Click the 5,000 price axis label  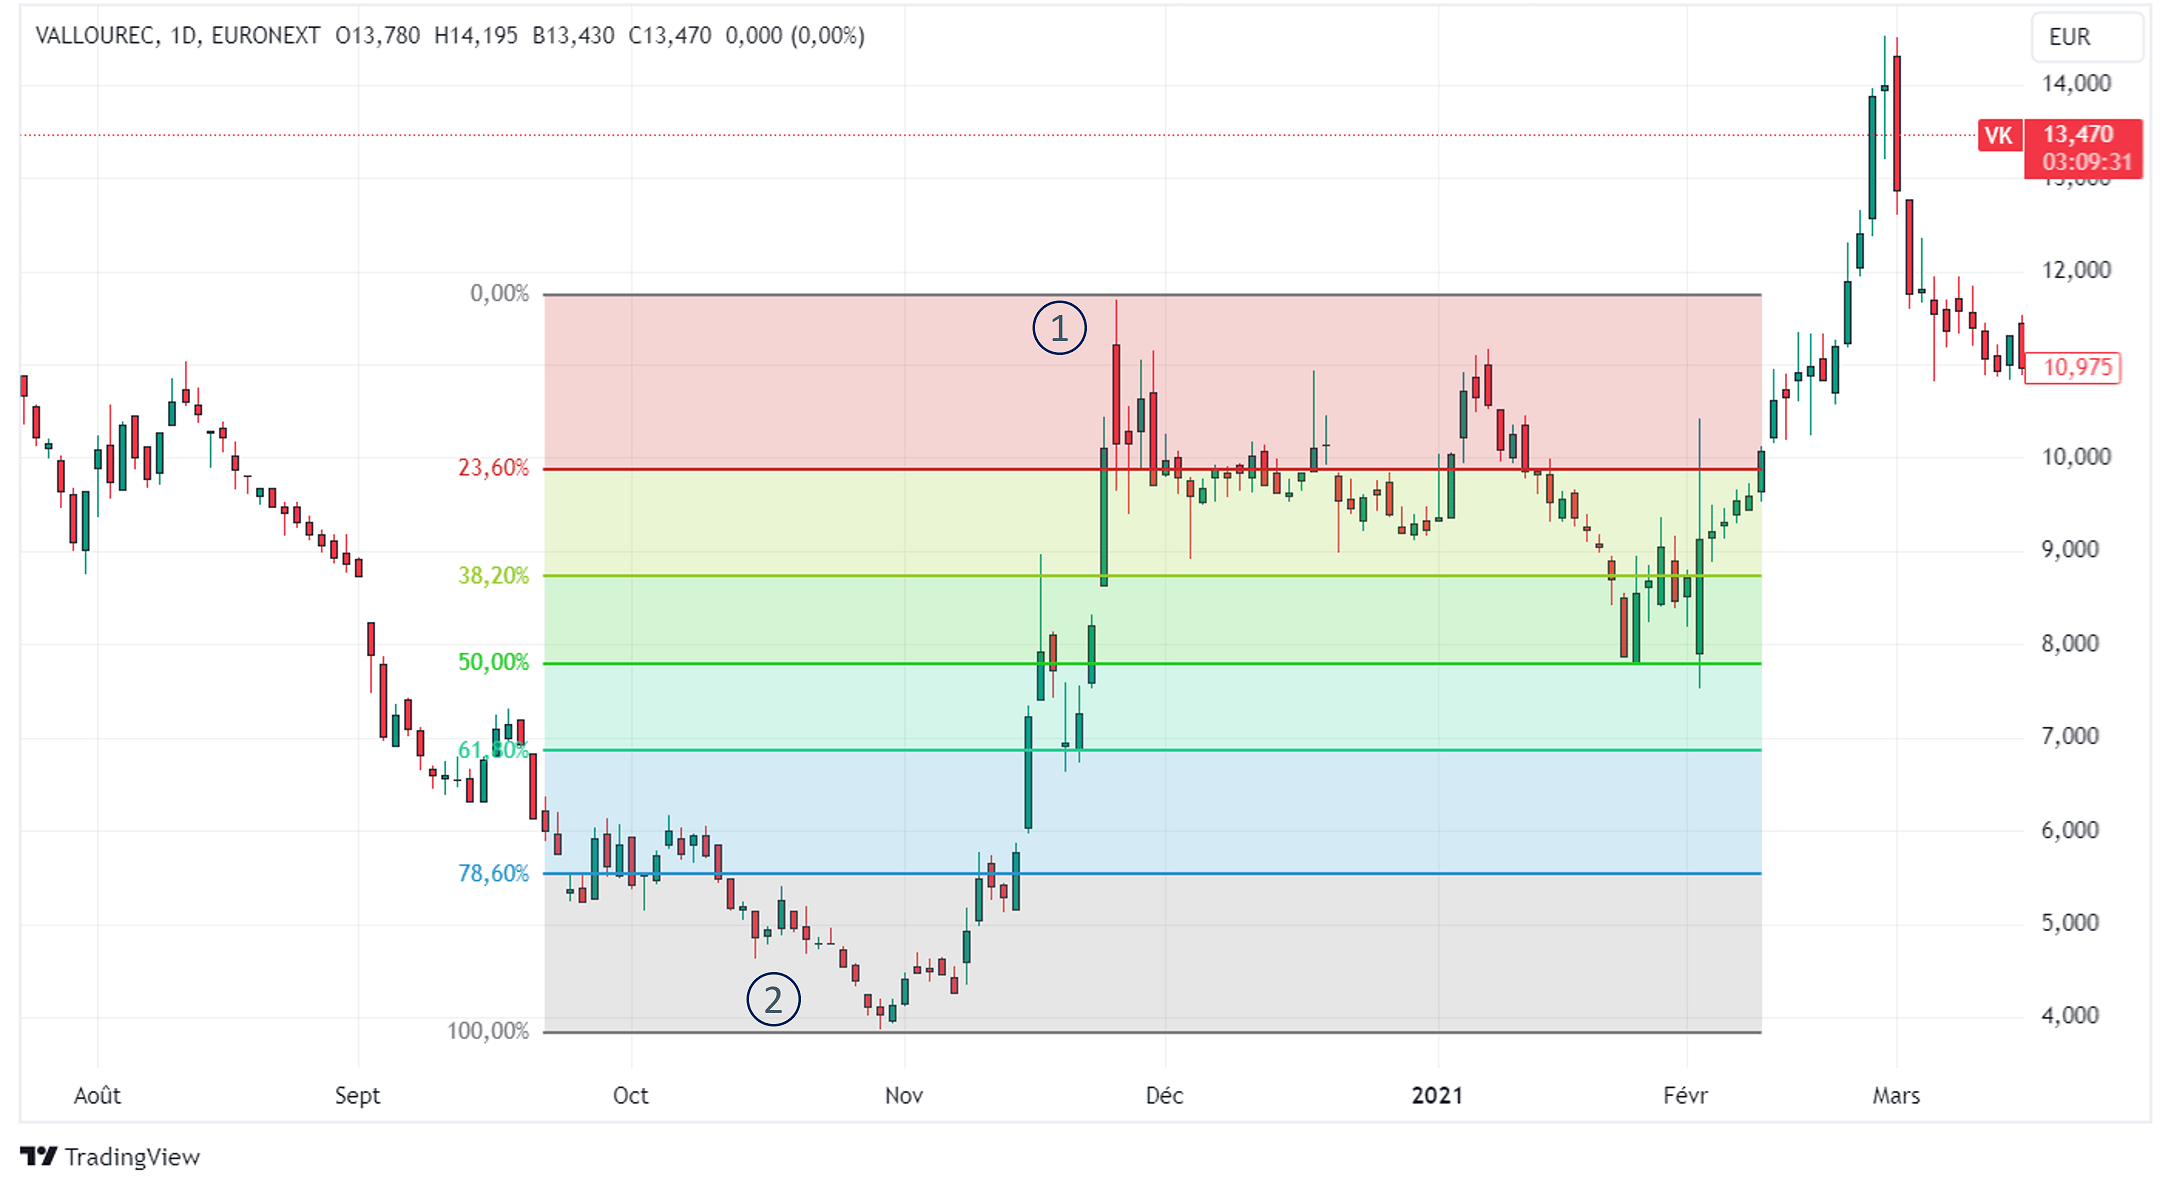coord(2070,922)
